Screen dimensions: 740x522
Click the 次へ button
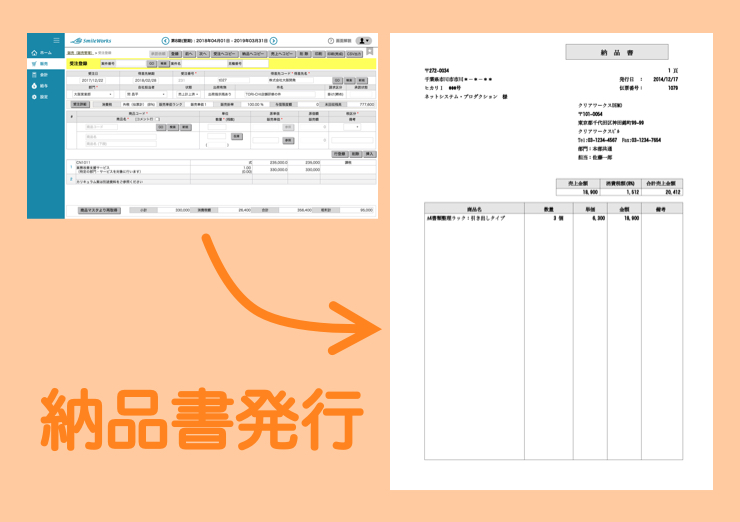203,54
